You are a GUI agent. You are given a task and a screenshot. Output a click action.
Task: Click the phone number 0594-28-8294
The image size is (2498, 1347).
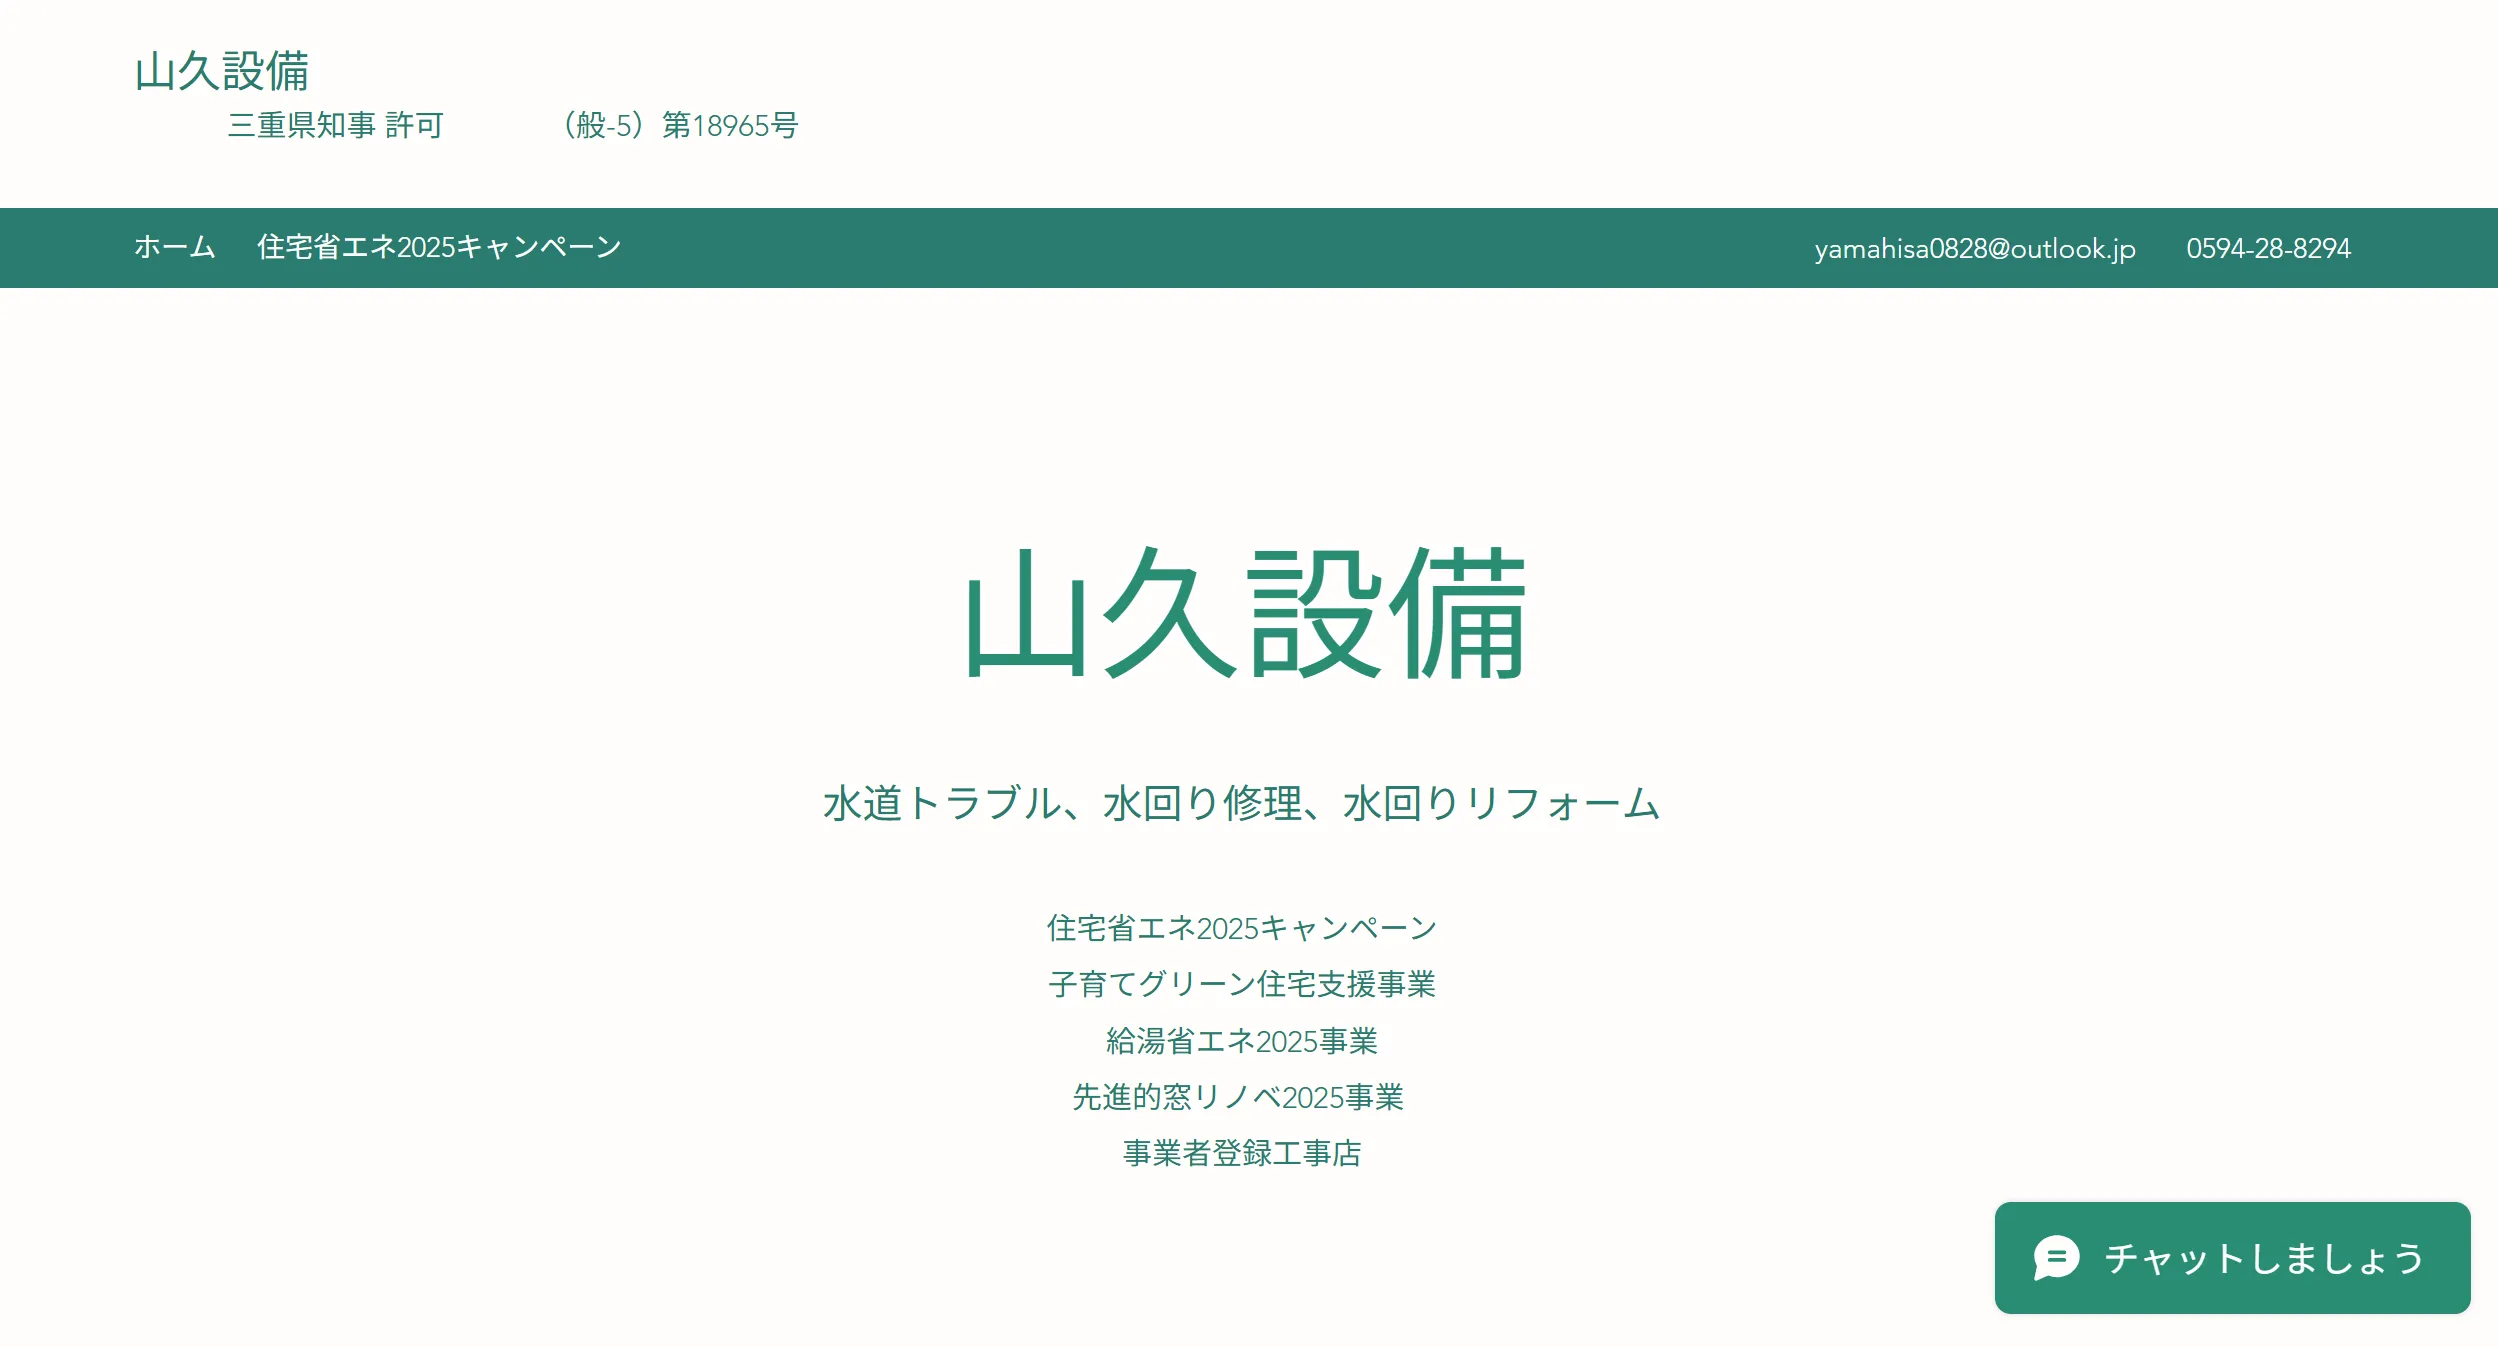pyautogui.click(x=2268, y=248)
